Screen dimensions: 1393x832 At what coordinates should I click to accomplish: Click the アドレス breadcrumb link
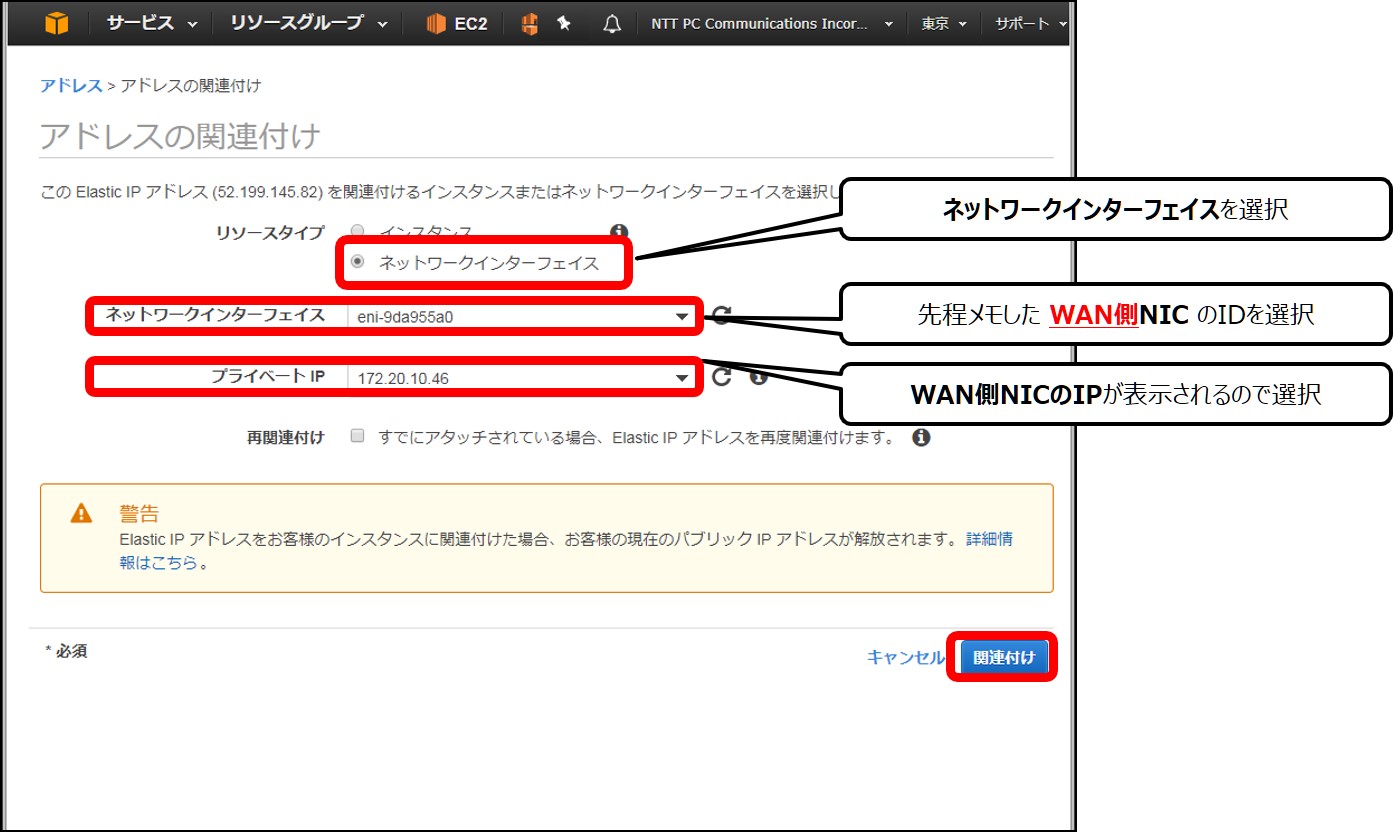click(x=71, y=86)
